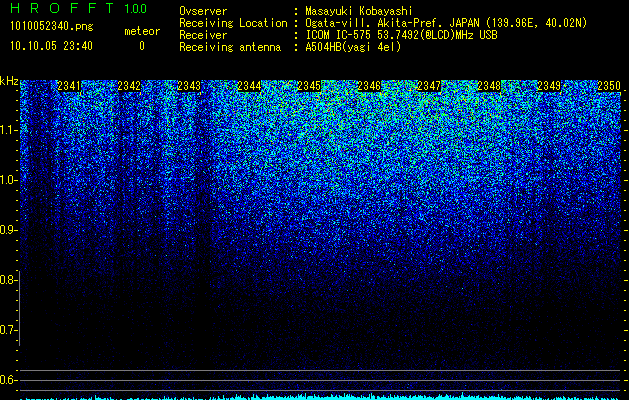Click the 2347 time marker
The image size is (629, 400).
click(429, 86)
